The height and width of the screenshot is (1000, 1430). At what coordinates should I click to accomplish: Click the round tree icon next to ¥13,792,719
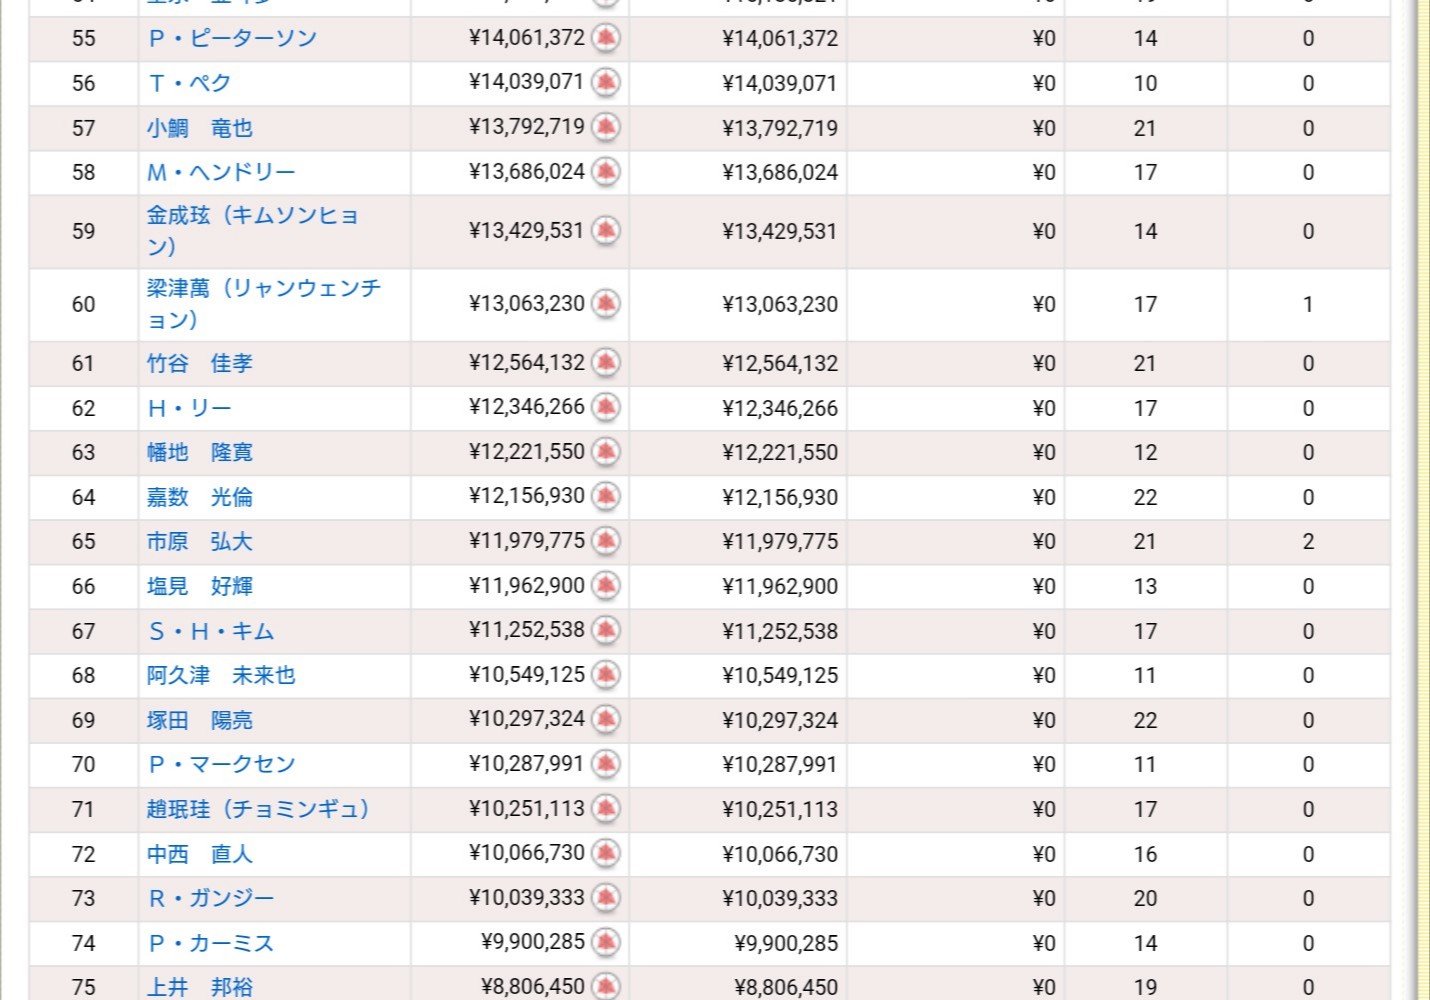click(x=605, y=127)
